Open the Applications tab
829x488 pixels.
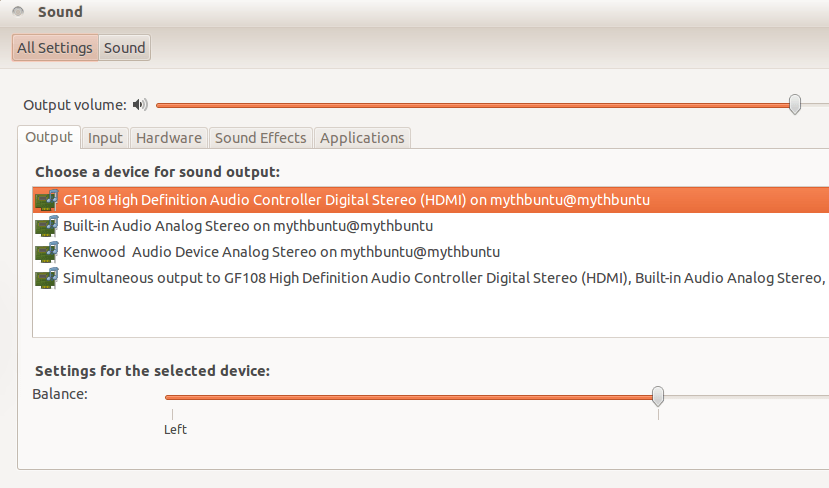click(x=362, y=138)
